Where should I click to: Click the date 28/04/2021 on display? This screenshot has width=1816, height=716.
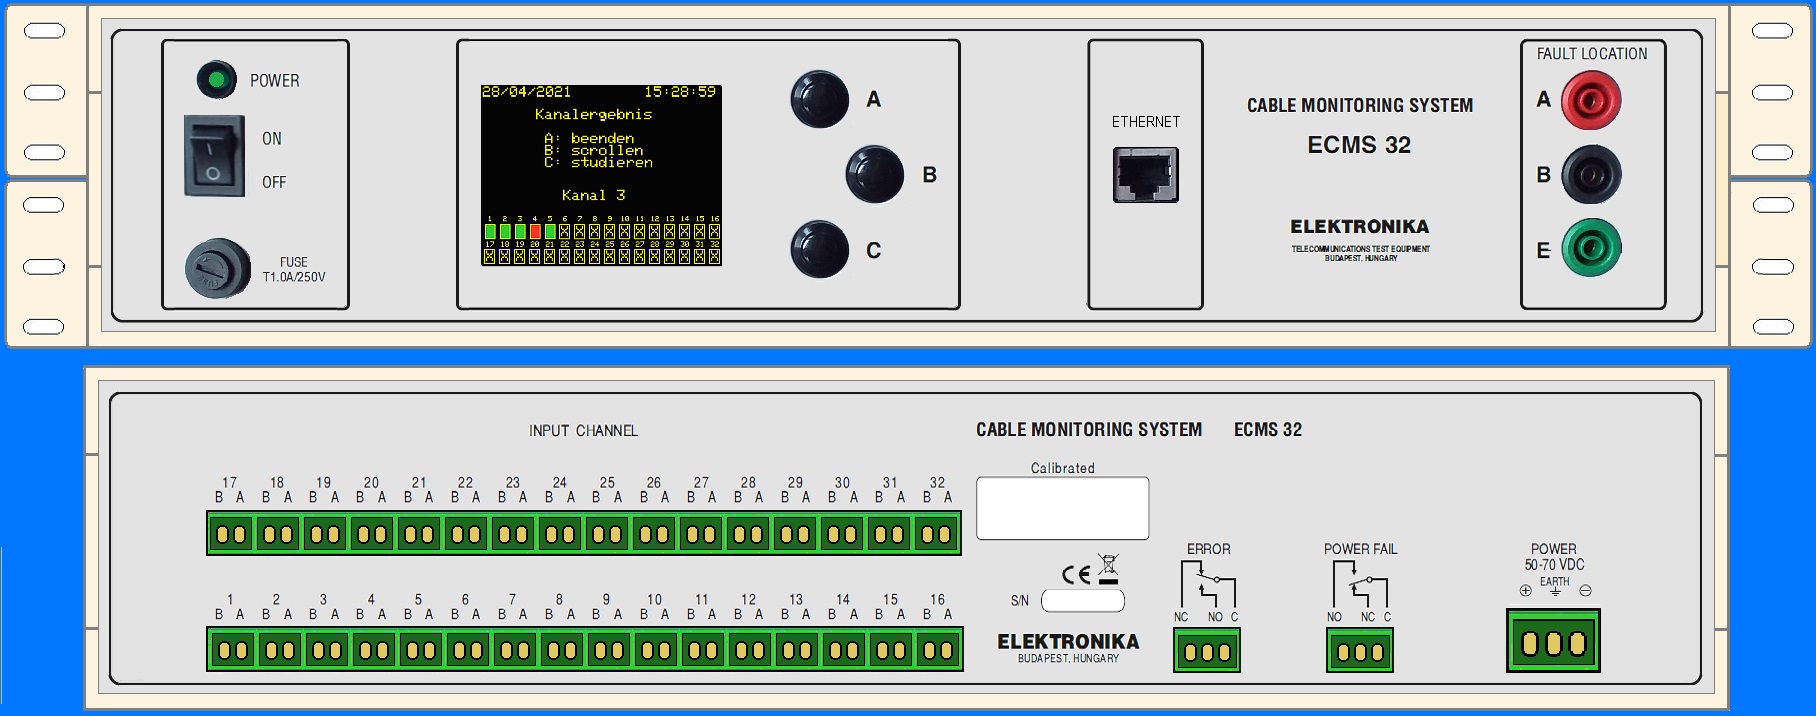526,92
